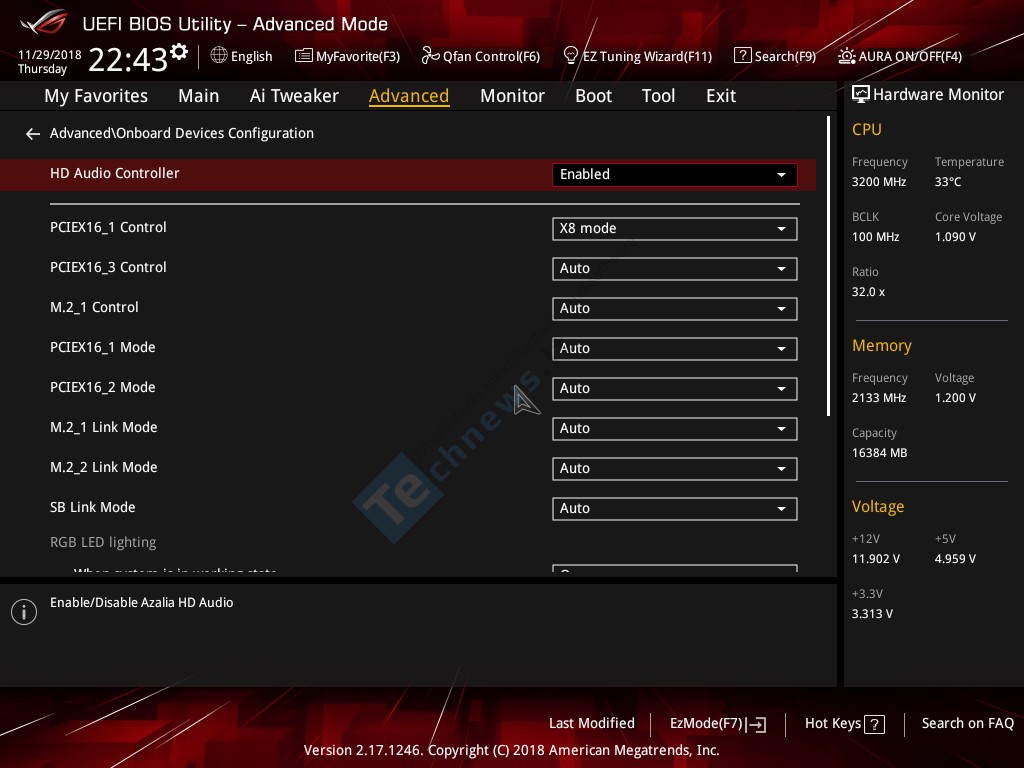This screenshot has height=768, width=1024.
Task: Open the Exit tab
Action: (x=721, y=96)
